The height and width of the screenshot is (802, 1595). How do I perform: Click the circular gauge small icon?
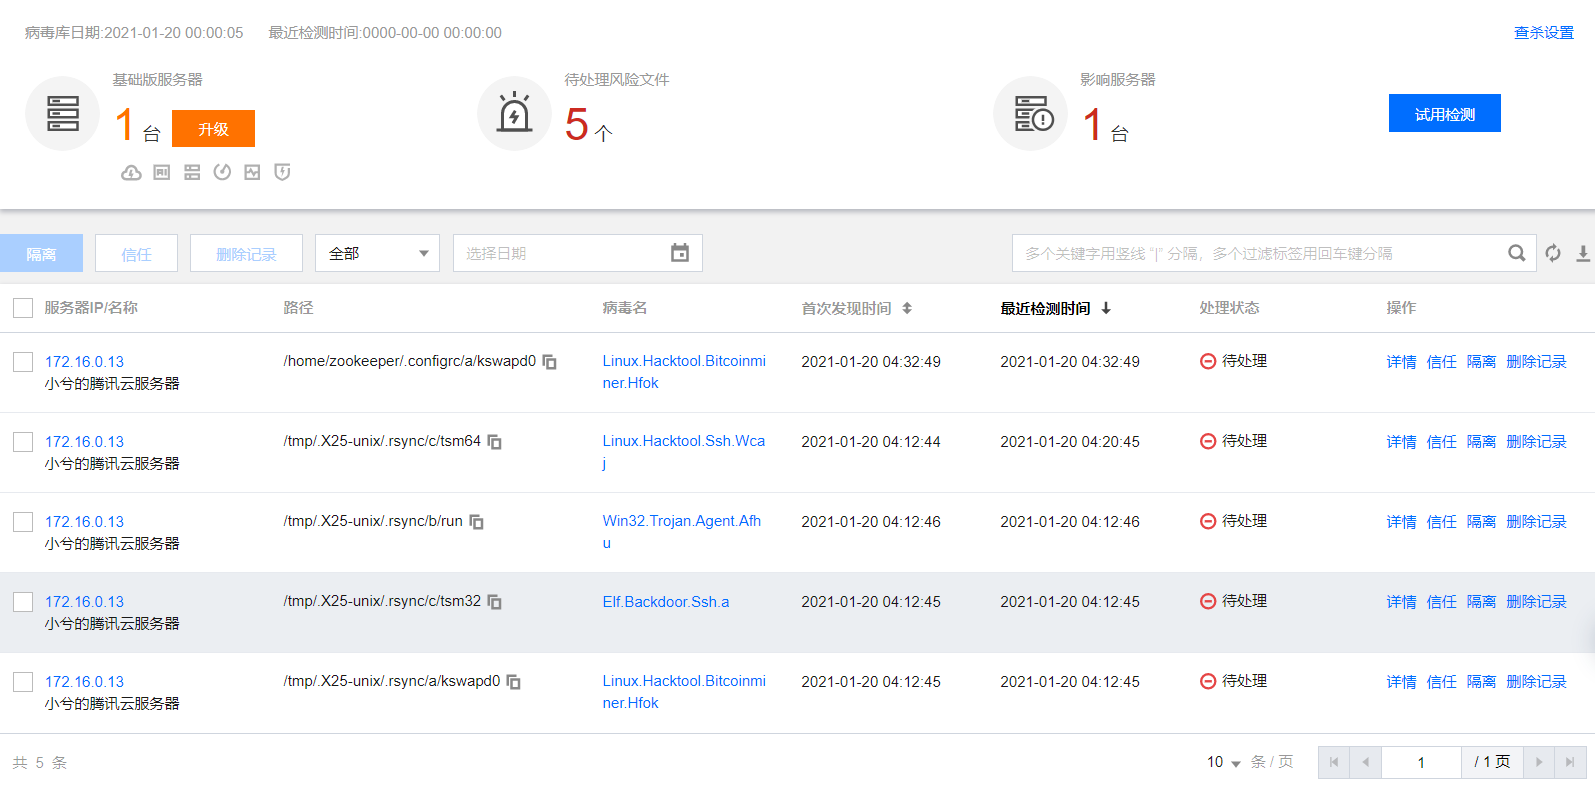(x=222, y=172)
